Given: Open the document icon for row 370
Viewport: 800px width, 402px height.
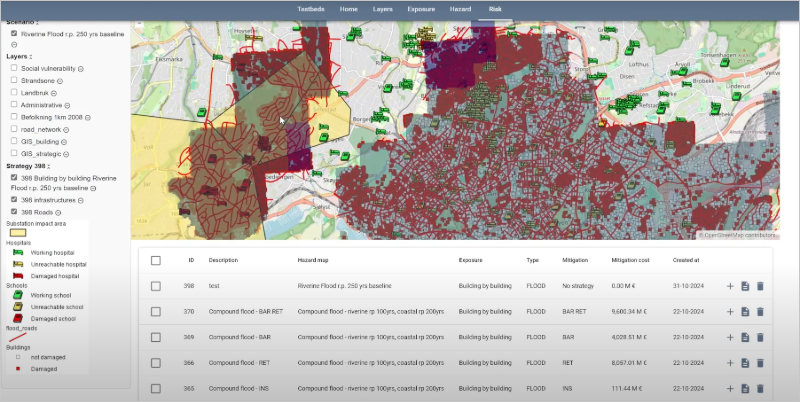Looking at the screenshot, I should [745, 312].
